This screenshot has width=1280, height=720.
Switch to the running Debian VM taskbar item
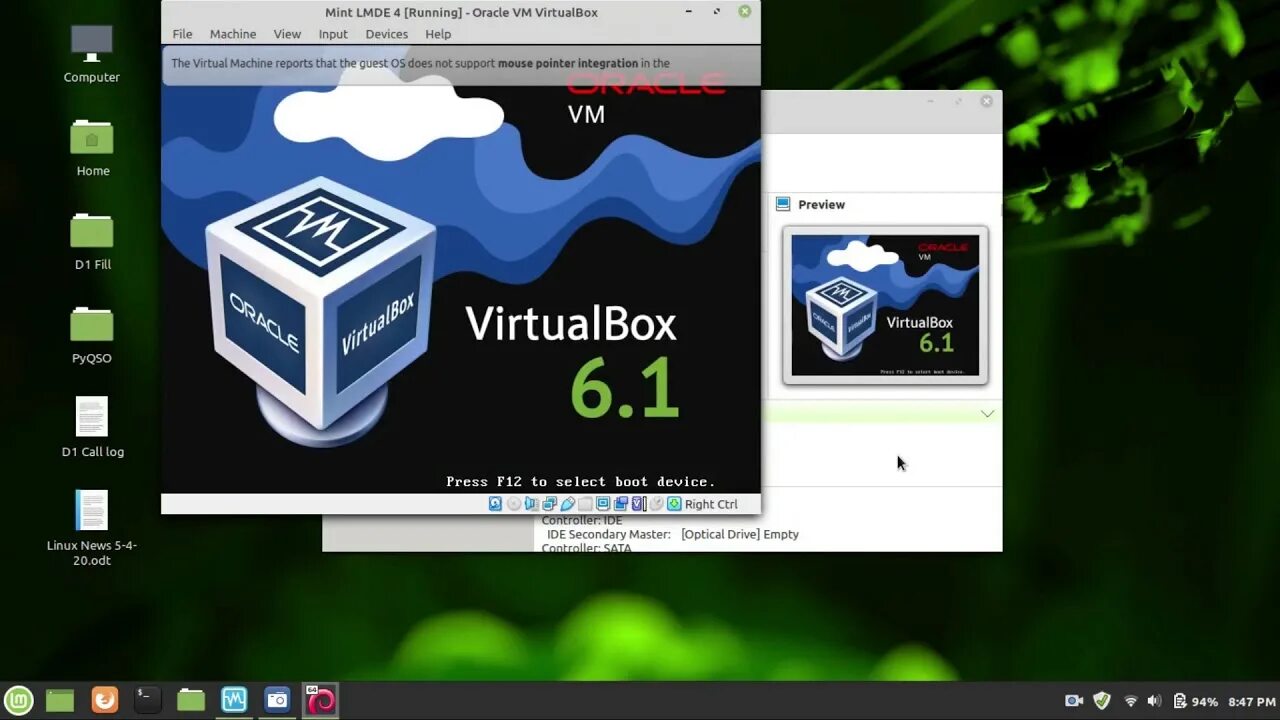321,700
